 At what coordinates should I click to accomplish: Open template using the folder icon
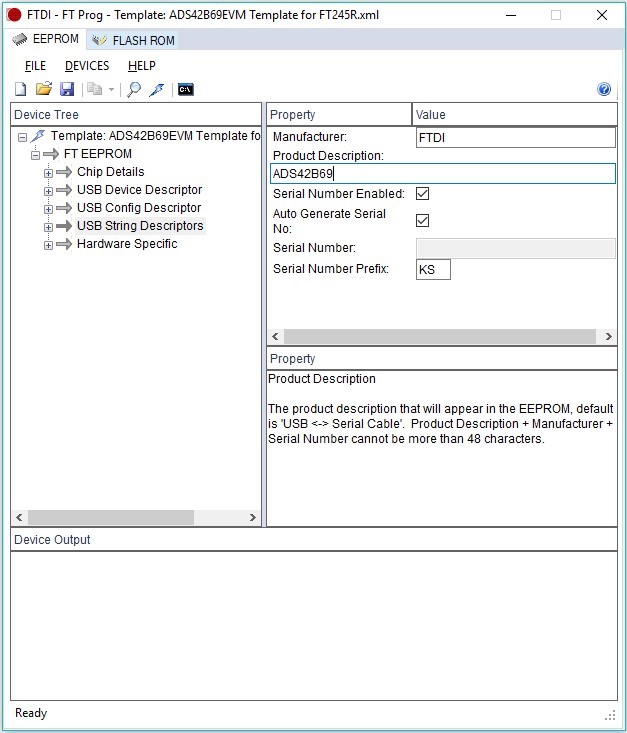(44, 89)
